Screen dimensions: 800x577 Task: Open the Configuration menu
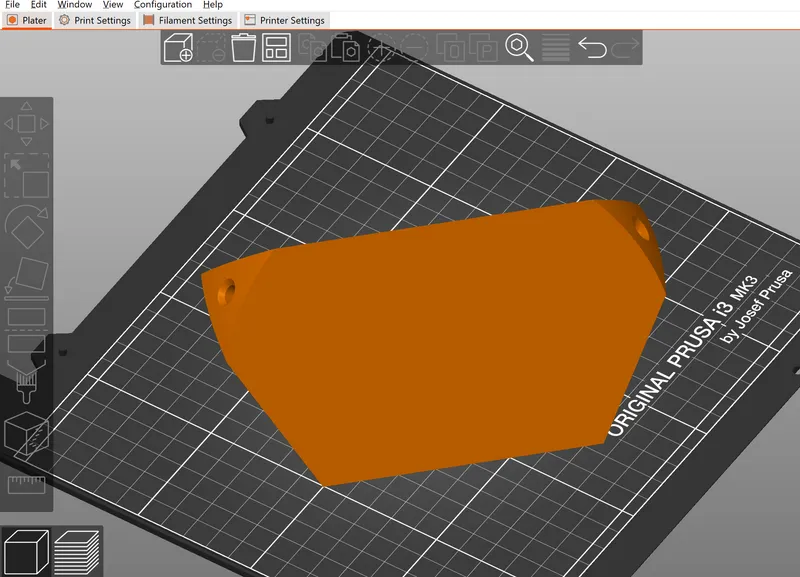click(x=163, y=5)
